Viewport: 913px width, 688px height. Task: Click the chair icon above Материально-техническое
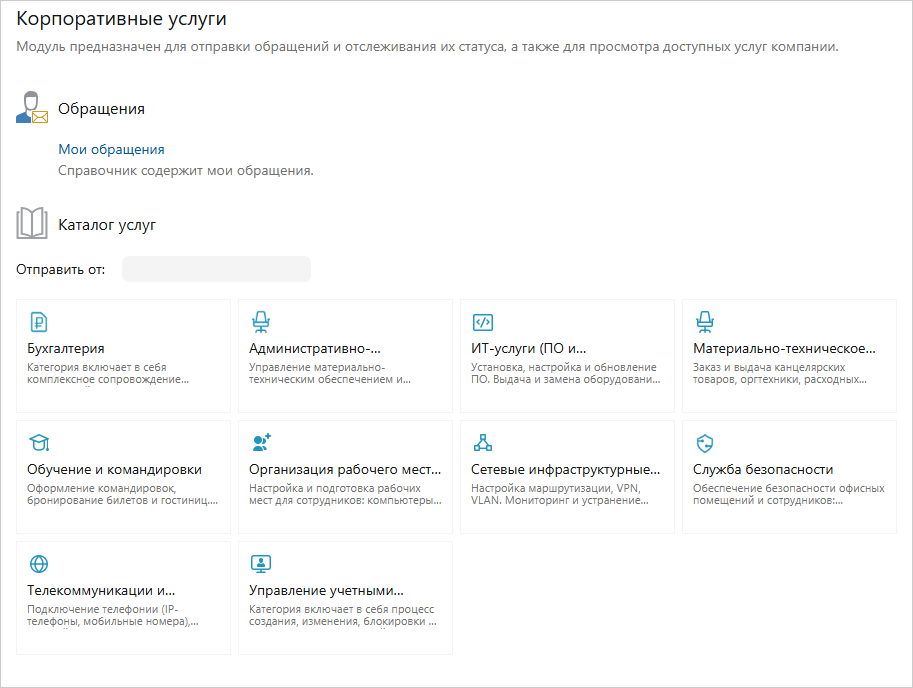[705, 322]
